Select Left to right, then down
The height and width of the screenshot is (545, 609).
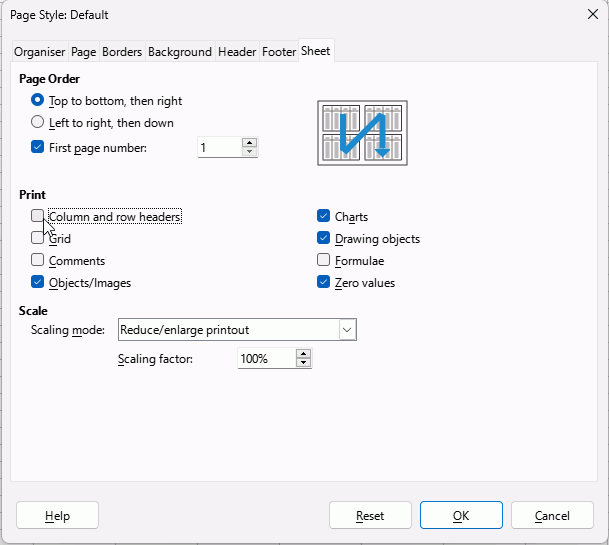pos(37,122)
